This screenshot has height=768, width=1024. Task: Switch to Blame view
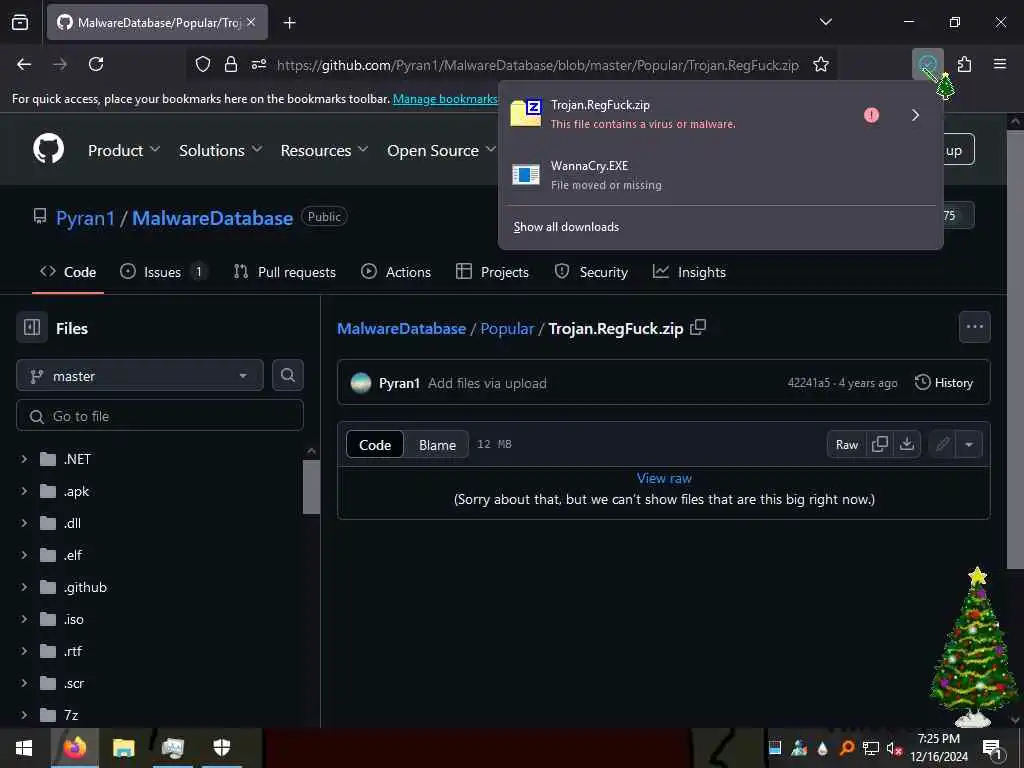pyautogui.click(x=437, y=445)
